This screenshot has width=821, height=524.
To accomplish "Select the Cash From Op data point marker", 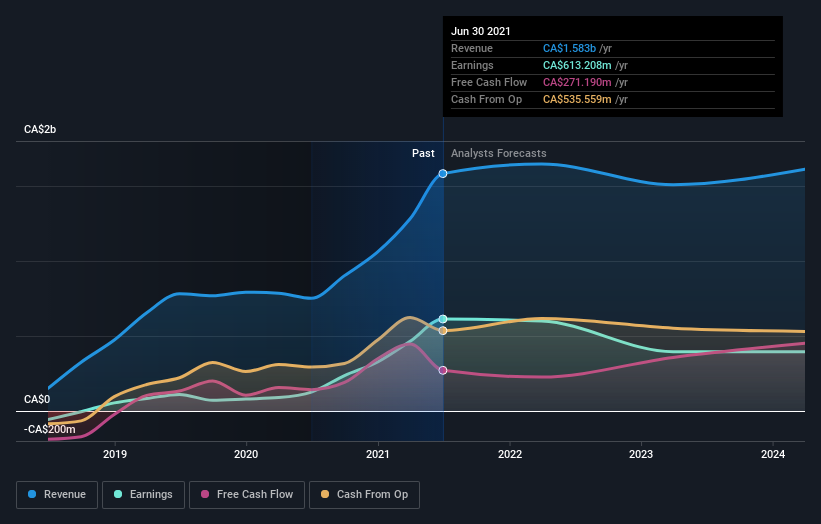I will (x=443, y=331).
